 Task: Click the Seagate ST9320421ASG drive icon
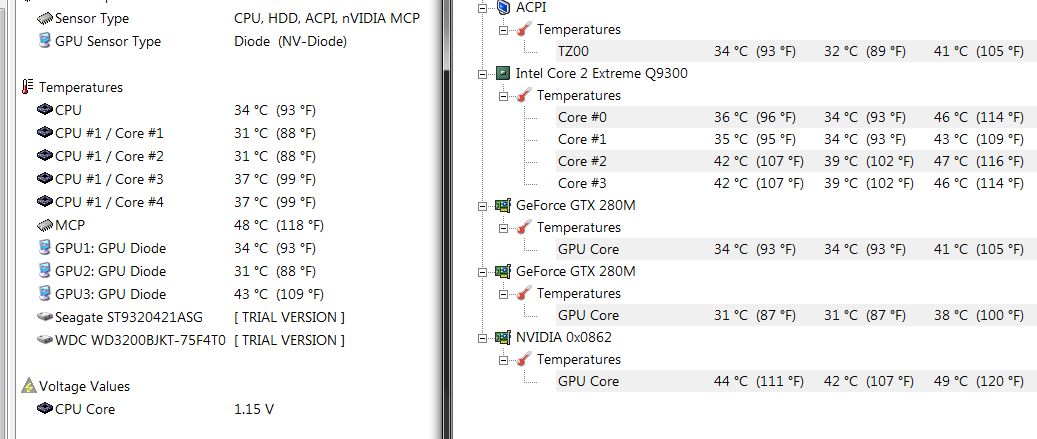click(x=44, y=317)
